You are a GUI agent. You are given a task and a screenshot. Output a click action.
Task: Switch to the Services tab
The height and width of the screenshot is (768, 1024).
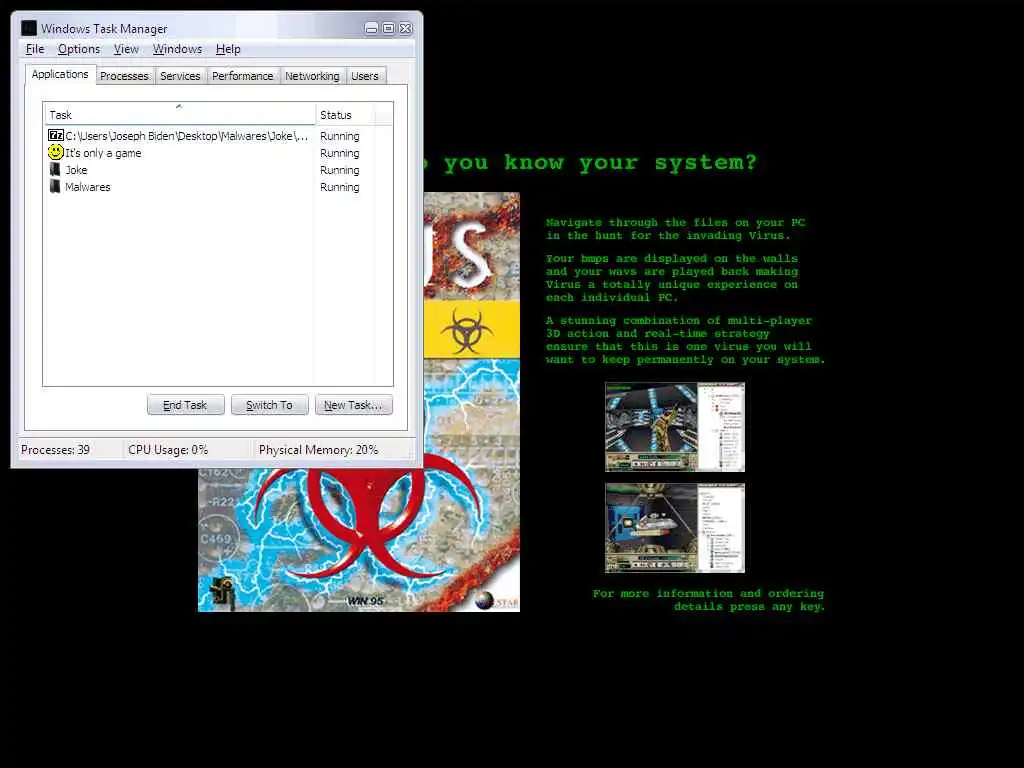pyautogui.click(x=180, y=76)
